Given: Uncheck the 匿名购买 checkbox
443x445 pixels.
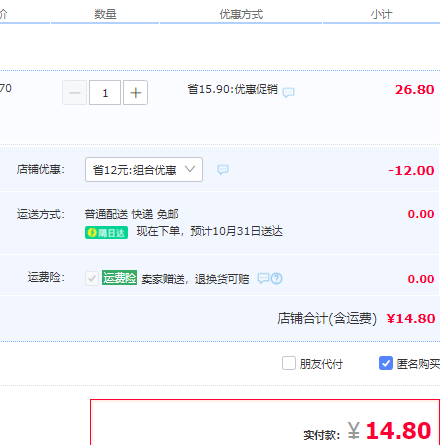Looking at the screenshot, I should pyautogui.click(x=386, y=363).
